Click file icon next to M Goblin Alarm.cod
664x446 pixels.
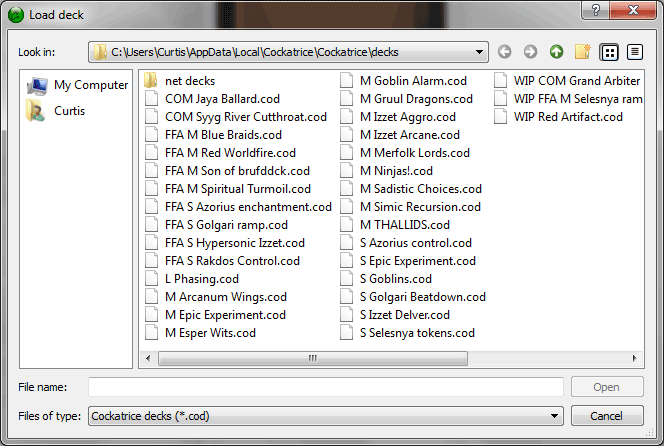click(346, 80)
